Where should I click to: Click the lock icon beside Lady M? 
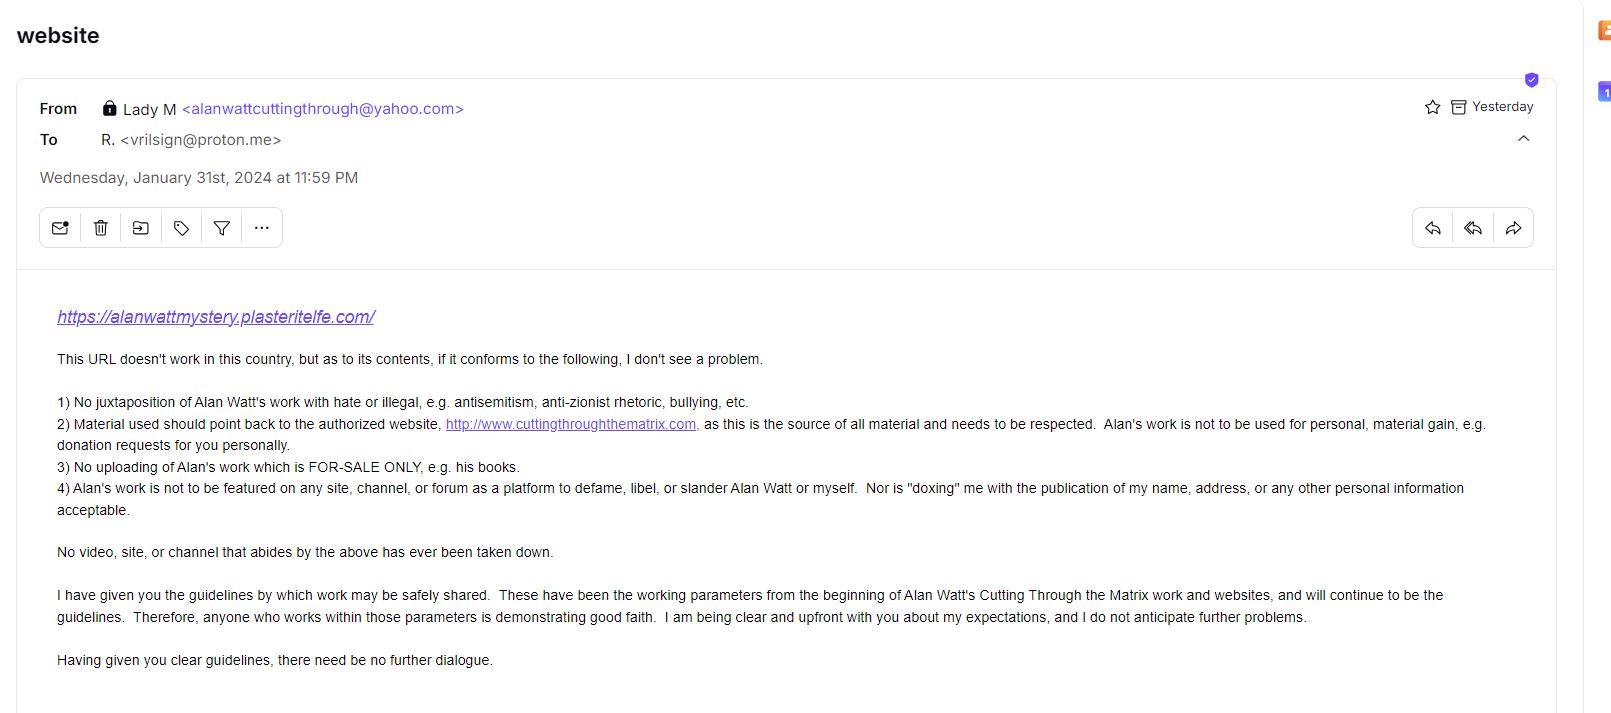click(x=110, y=108)
